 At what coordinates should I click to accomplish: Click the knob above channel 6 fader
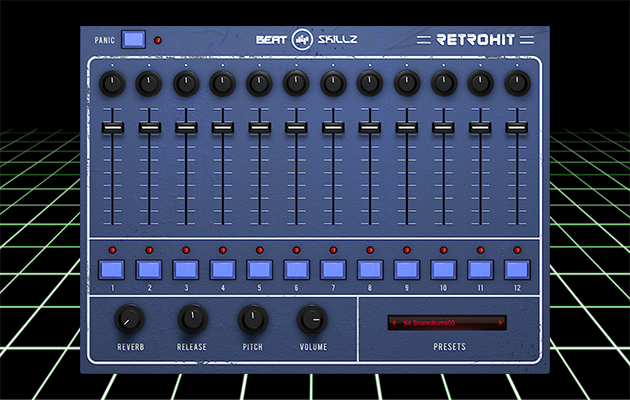[x=296, y=83]
